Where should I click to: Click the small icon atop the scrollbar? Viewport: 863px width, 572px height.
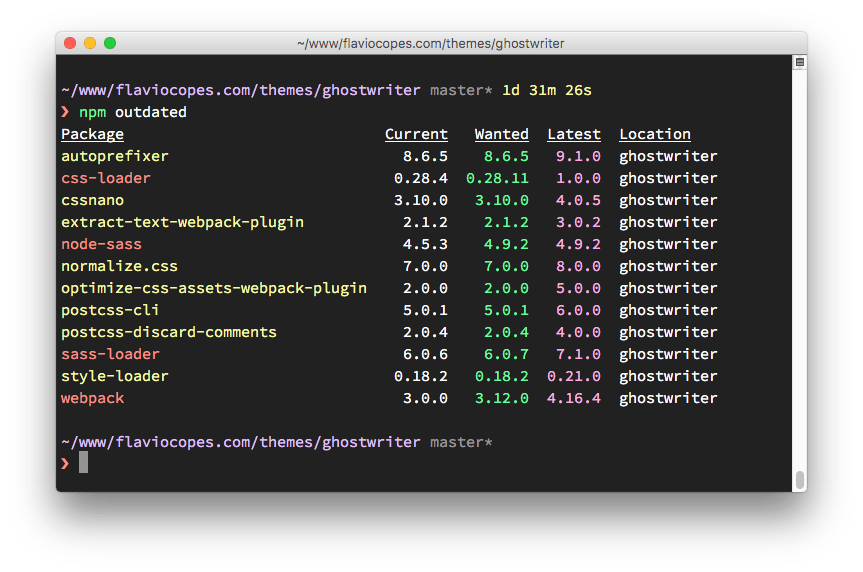pos(799,62)
